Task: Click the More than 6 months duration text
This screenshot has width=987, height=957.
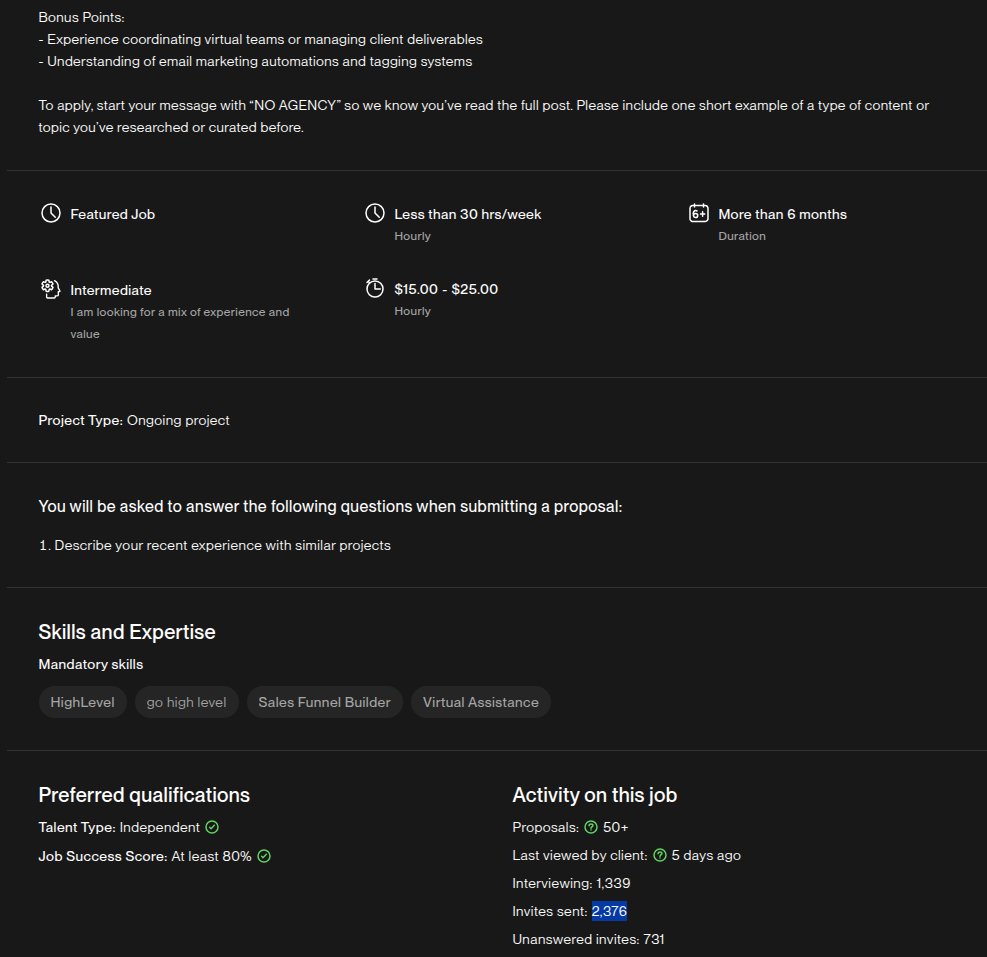Action: click(782, 214)
